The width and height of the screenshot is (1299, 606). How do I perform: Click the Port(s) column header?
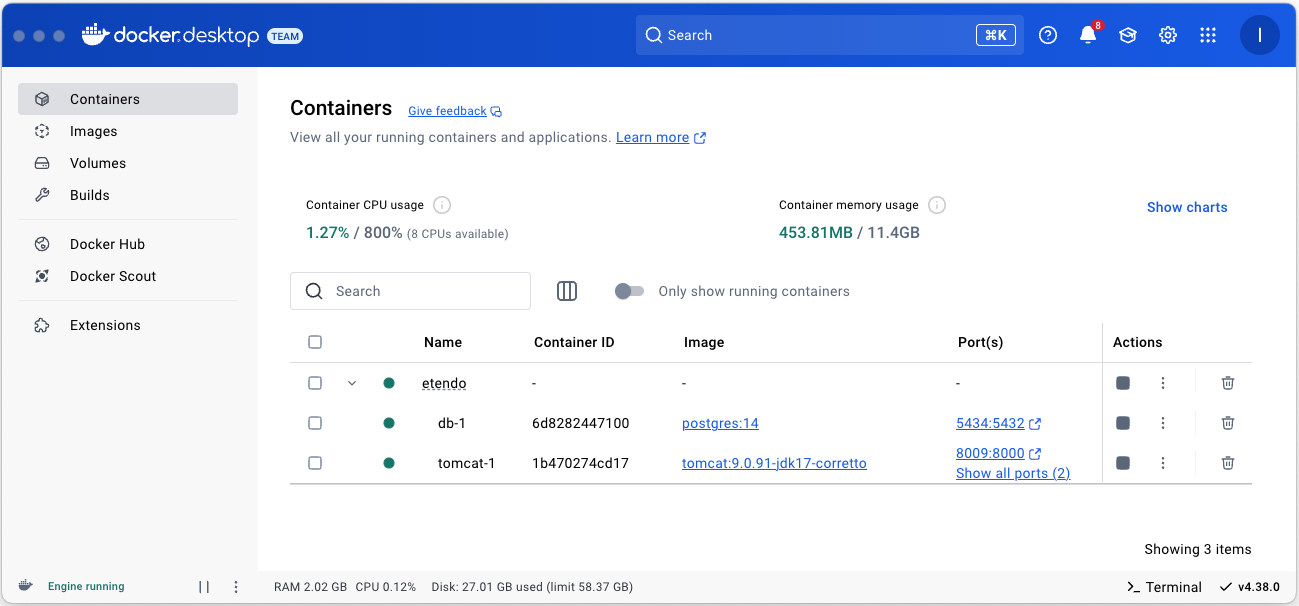pos(980,342)
